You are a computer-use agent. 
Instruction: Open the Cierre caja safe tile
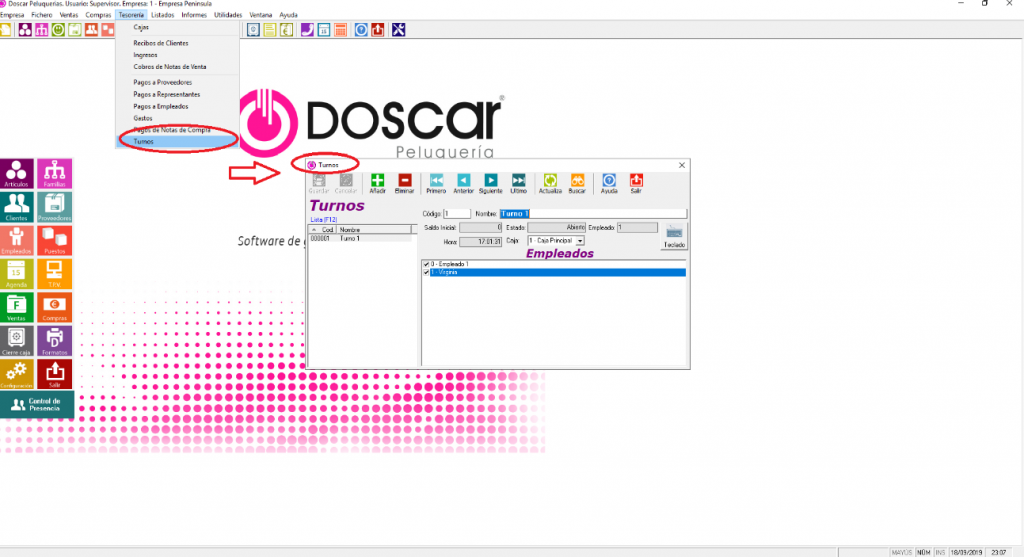pos(16,340)
